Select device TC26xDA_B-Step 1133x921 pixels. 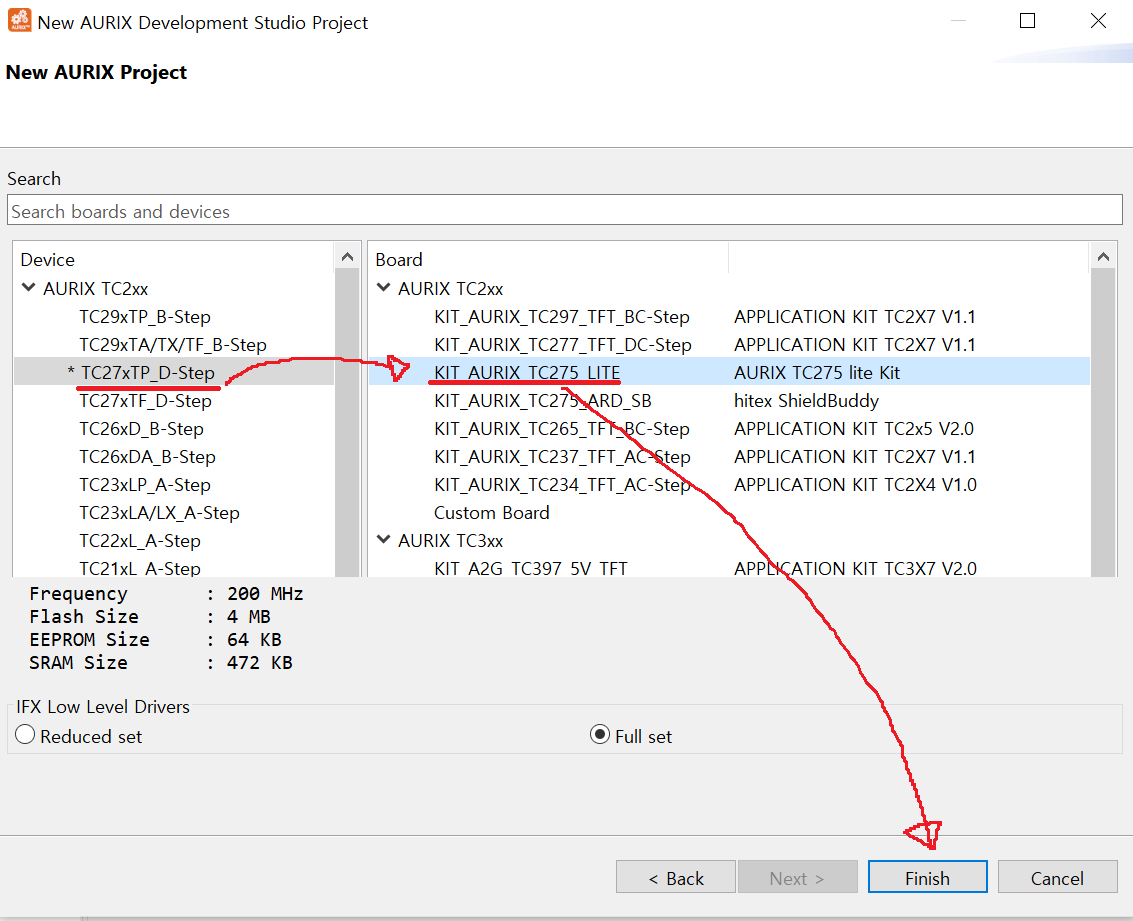[x=147, y=457]
